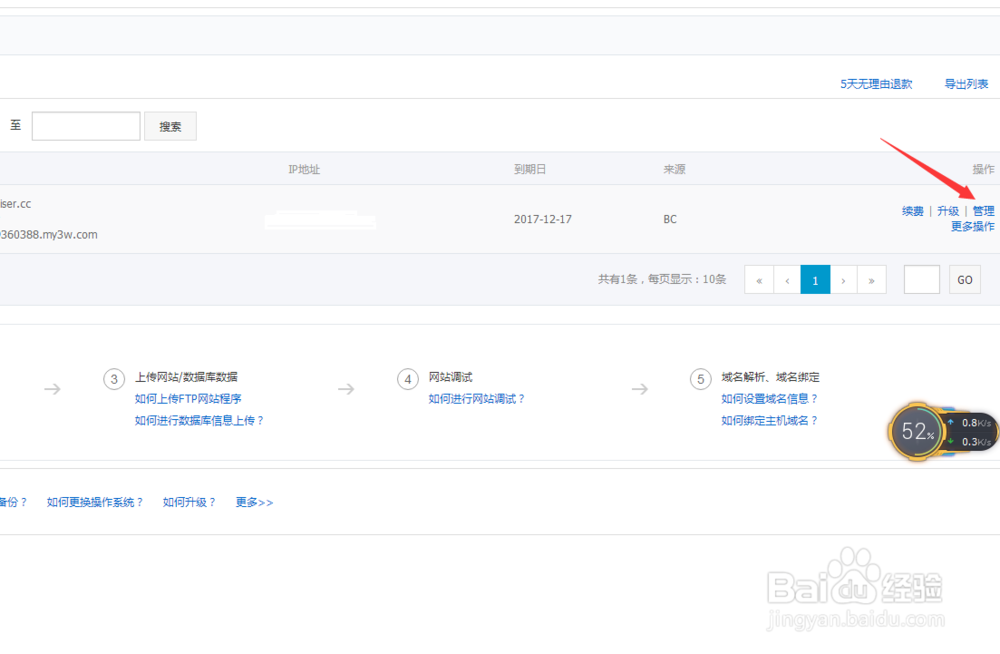This screenshot has width=1000, height=654.
Task: Click the IP地址 column header
Action: (304, 169)
